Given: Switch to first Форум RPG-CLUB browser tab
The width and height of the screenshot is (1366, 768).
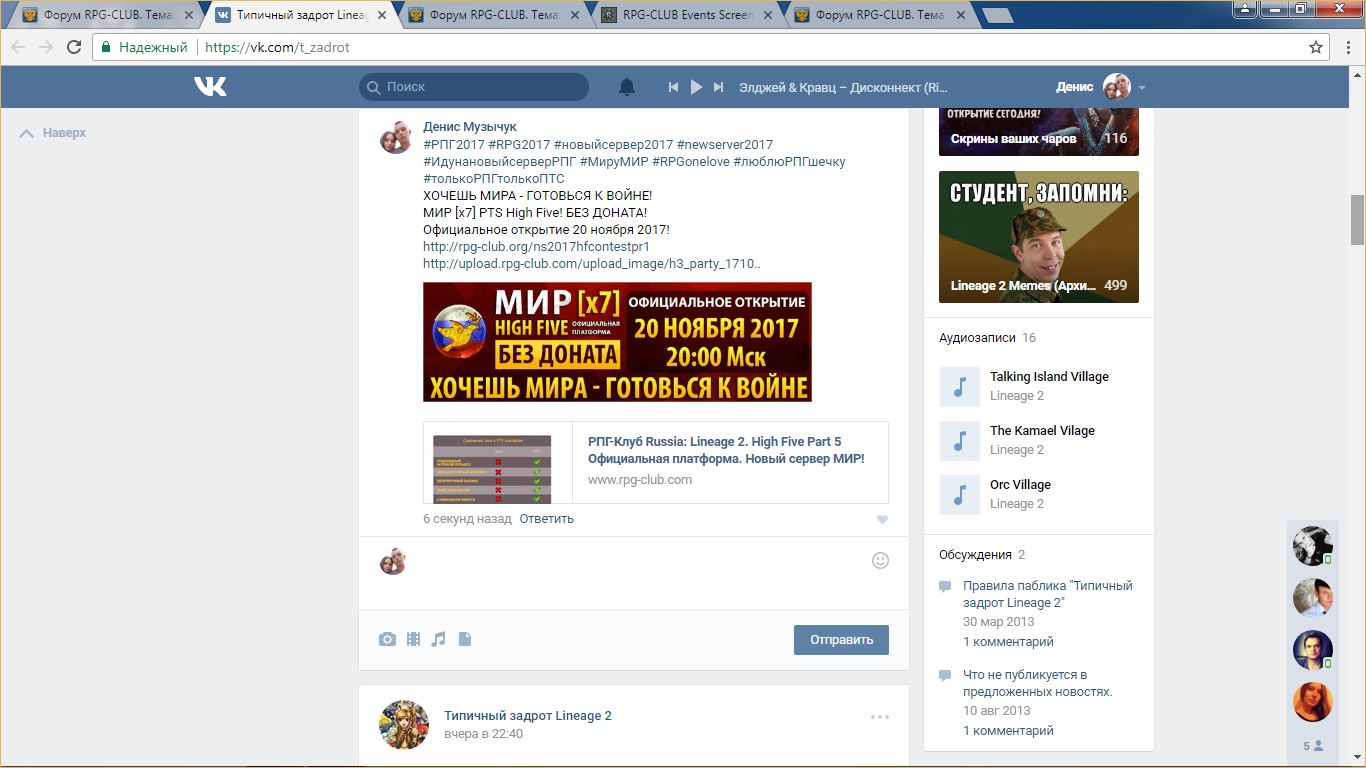Looking at the screenshot, I should (x=105, y=16).
